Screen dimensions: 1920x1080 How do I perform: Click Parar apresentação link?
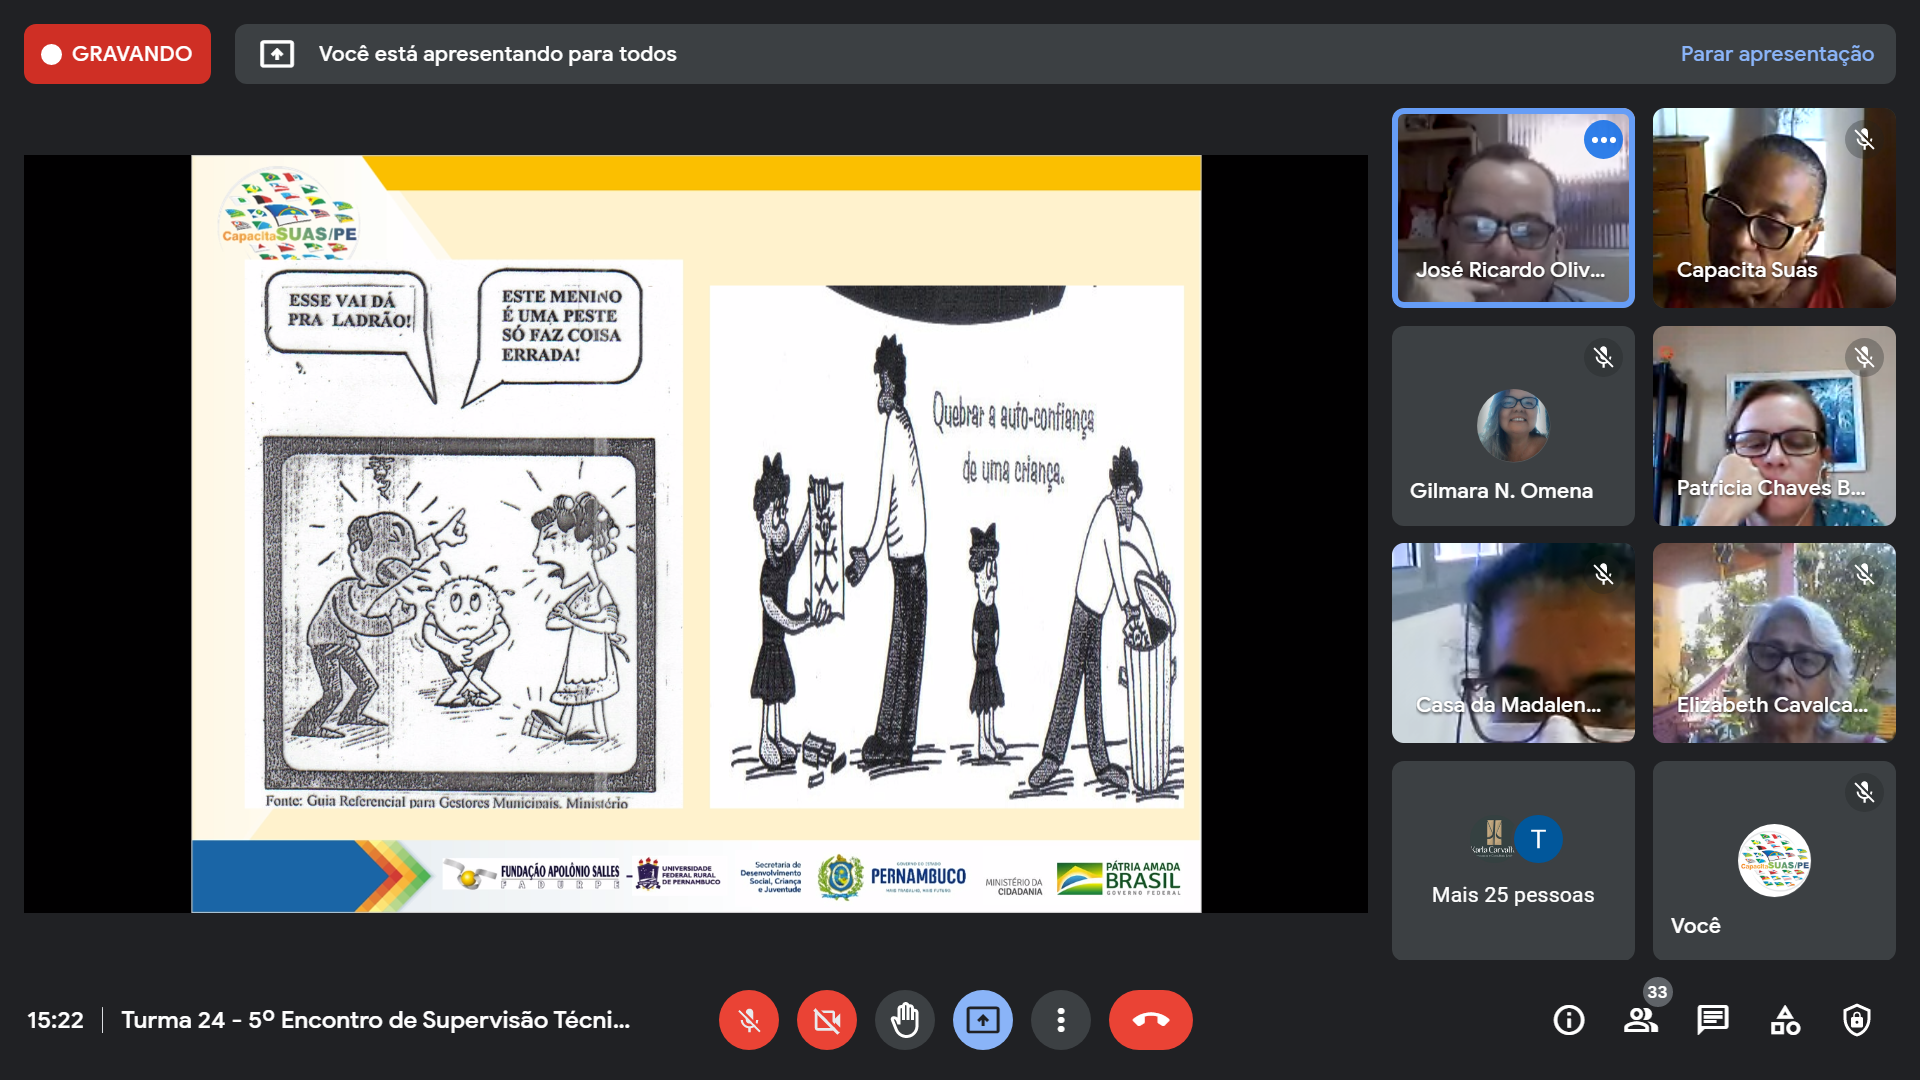(1776, 54)
